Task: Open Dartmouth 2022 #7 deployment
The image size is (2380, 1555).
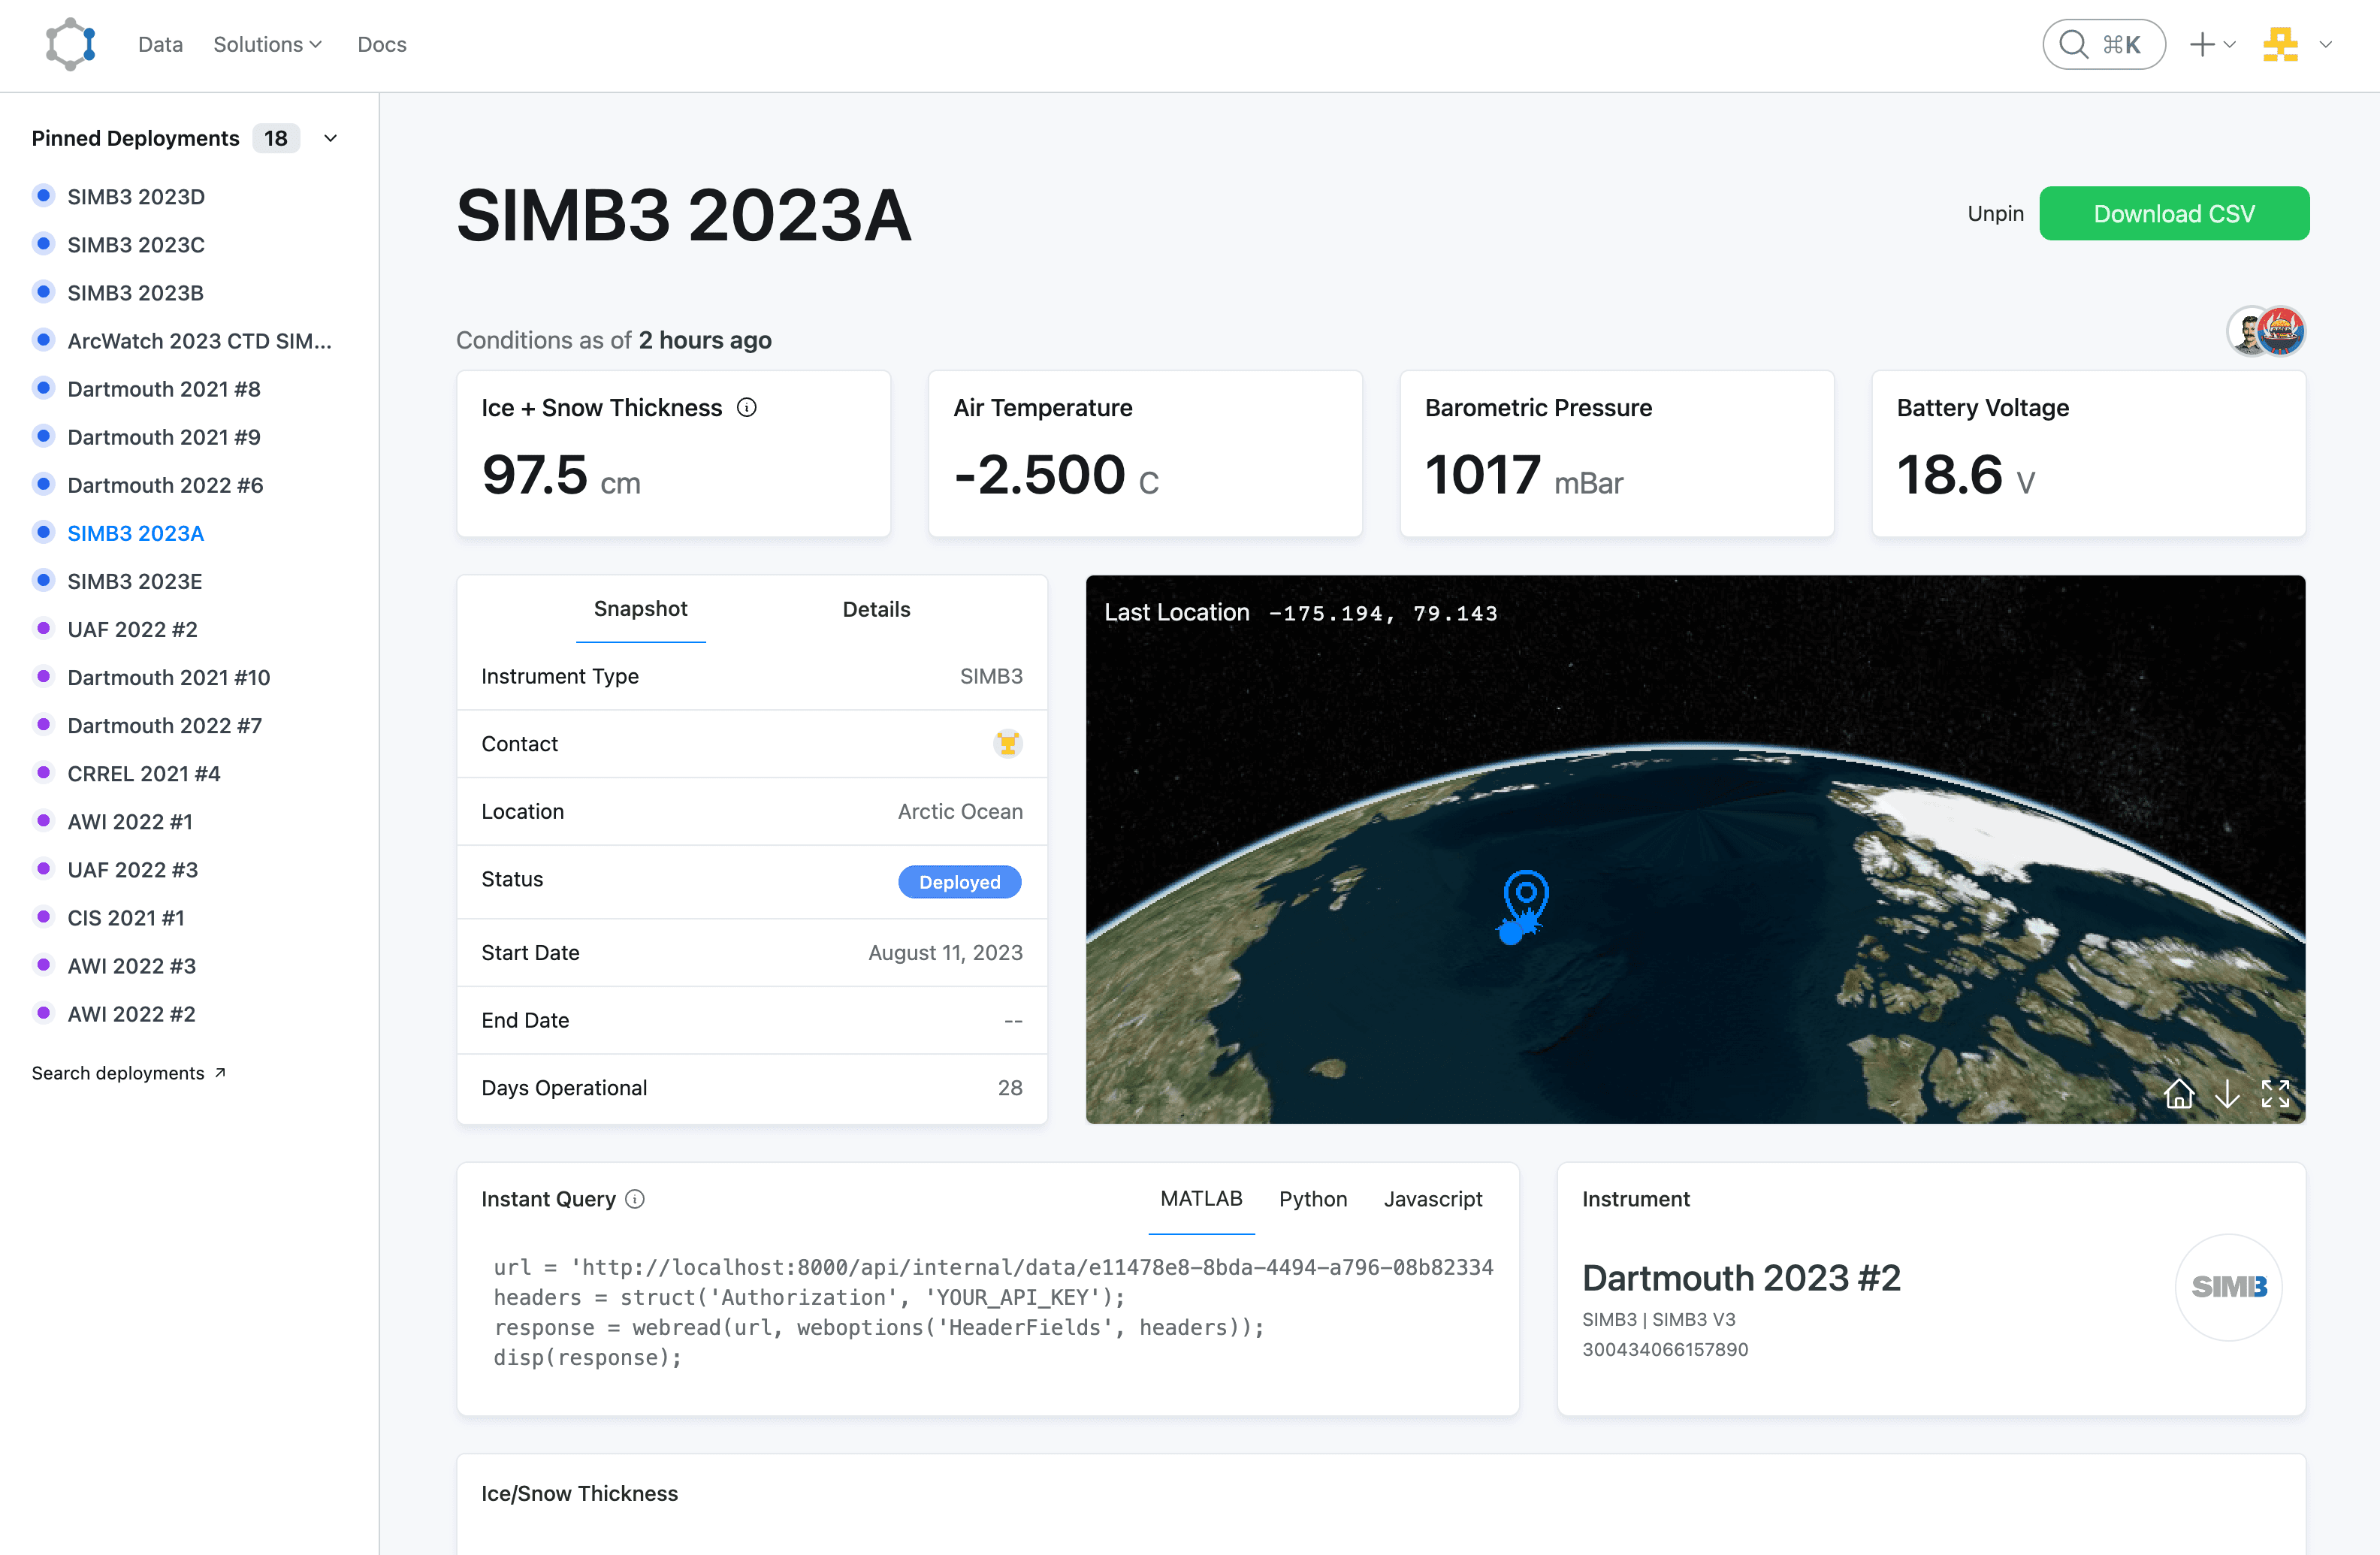Action: (x=164, y=725)
